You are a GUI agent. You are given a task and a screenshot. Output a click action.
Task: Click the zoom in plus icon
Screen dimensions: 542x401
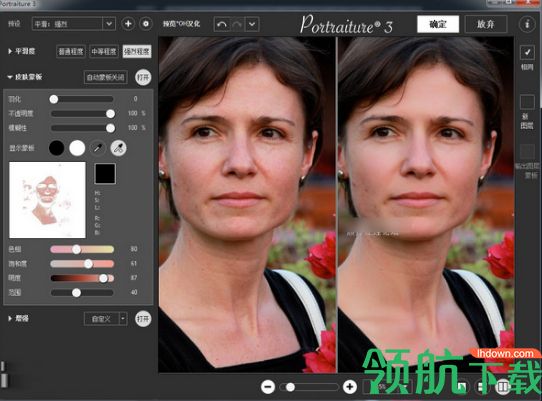point(350,386)
